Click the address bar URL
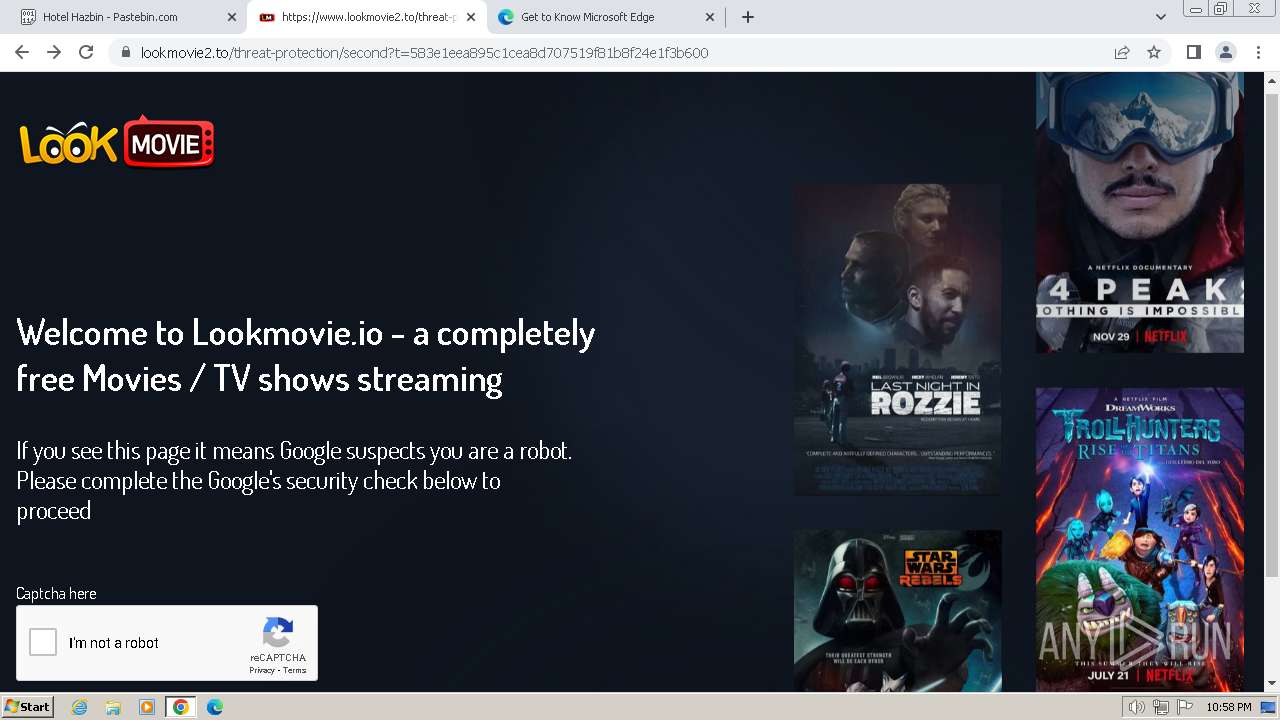Image resolution: width=1280 pixels, height=720 pixels. tap(424, 53)
